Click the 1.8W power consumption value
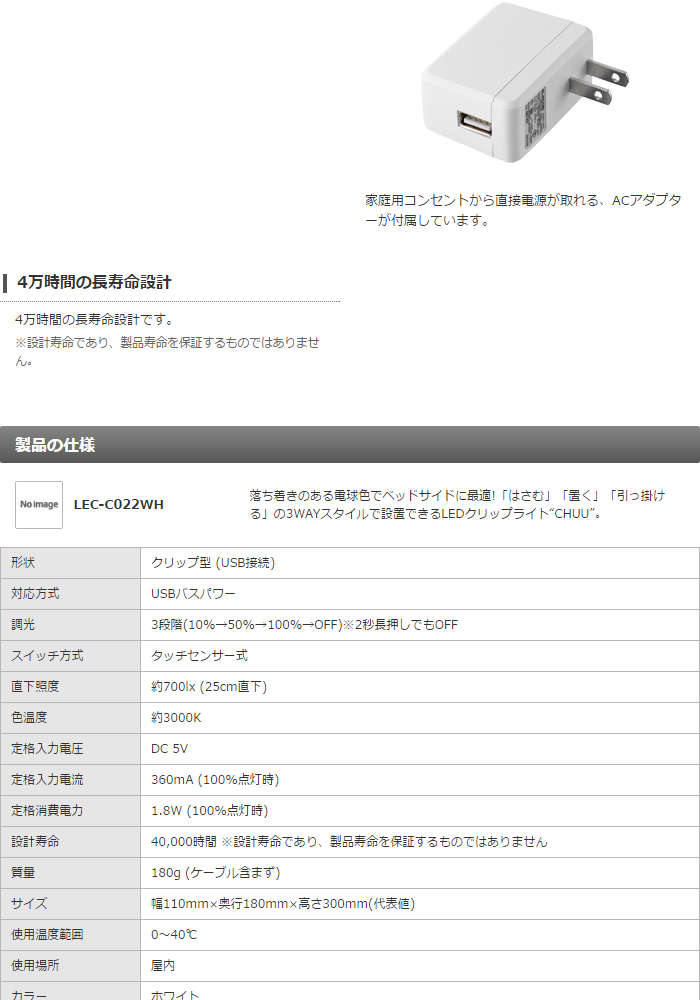Screen dimensions: 700x1000 pos(209,811)
